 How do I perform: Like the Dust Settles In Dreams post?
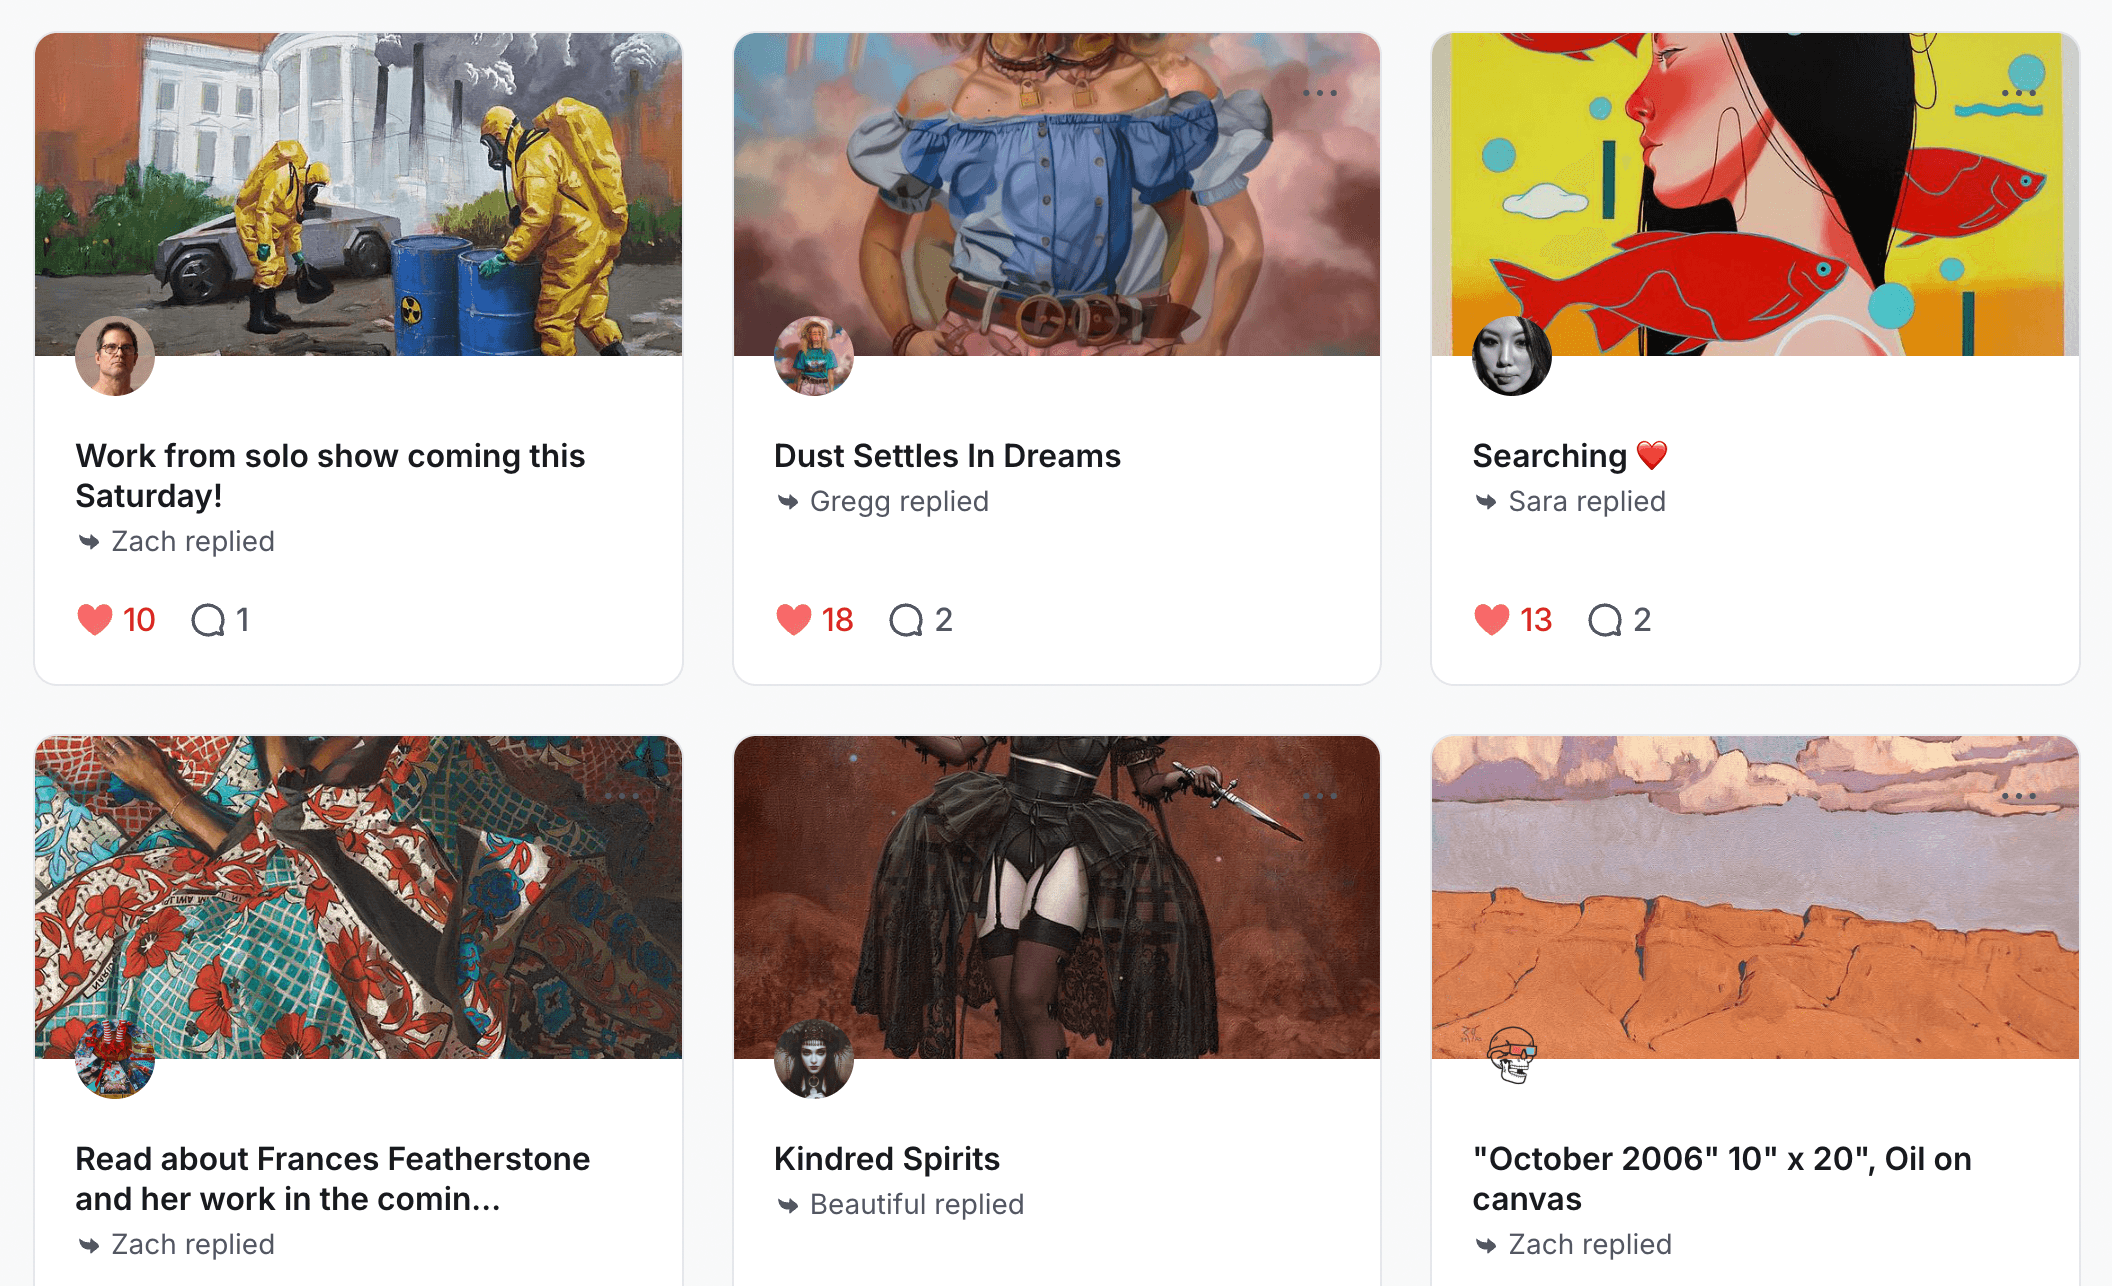pyautogui.click(x=794, y=620)
